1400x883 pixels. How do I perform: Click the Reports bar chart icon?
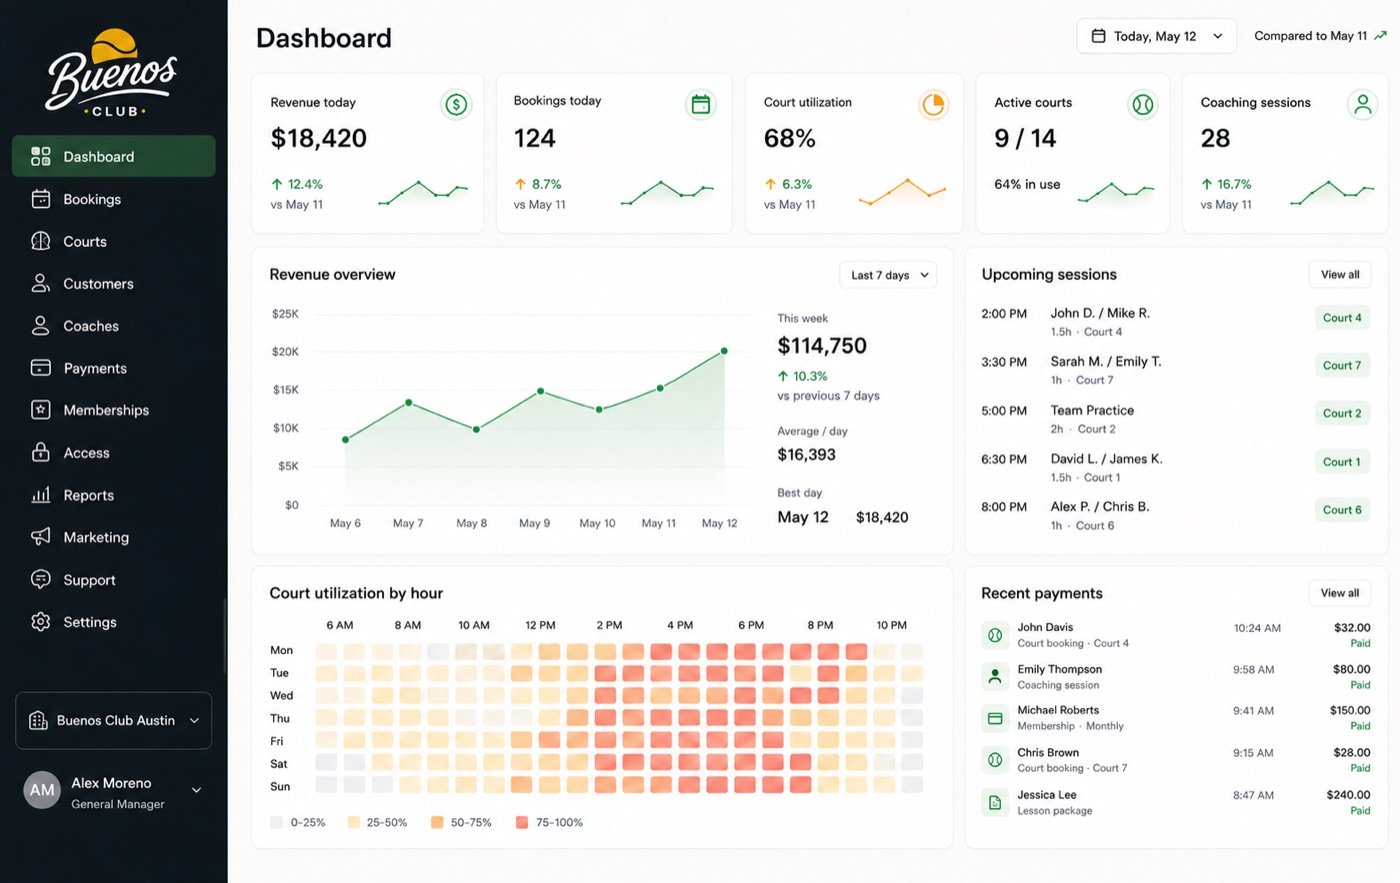(41, 495)
